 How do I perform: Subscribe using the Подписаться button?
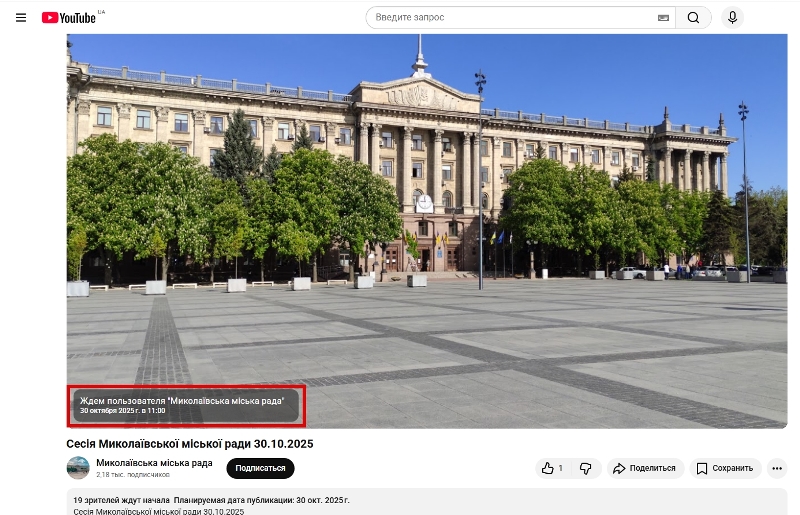[x=260, y=468]
